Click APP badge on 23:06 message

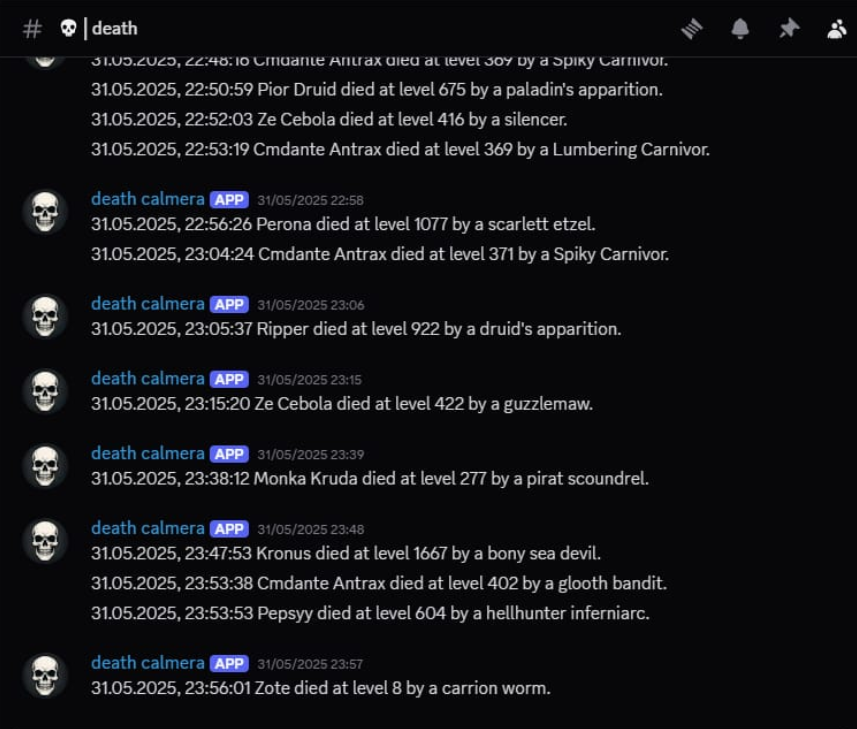[x=229, y=304]
